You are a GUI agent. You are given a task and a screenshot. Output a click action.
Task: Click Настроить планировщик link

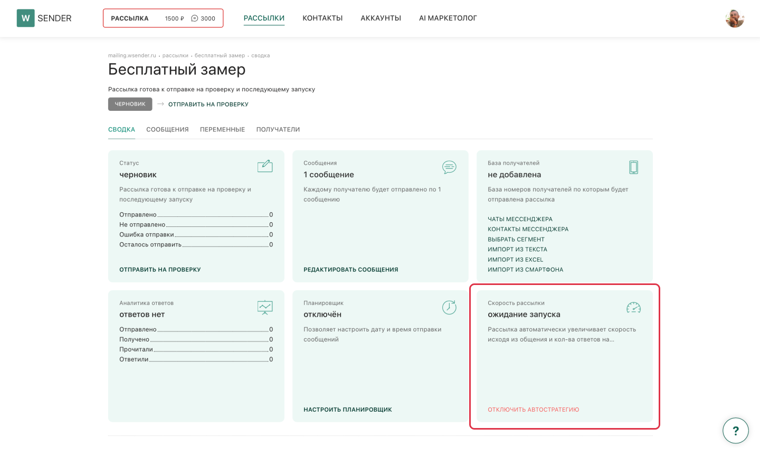348,409
